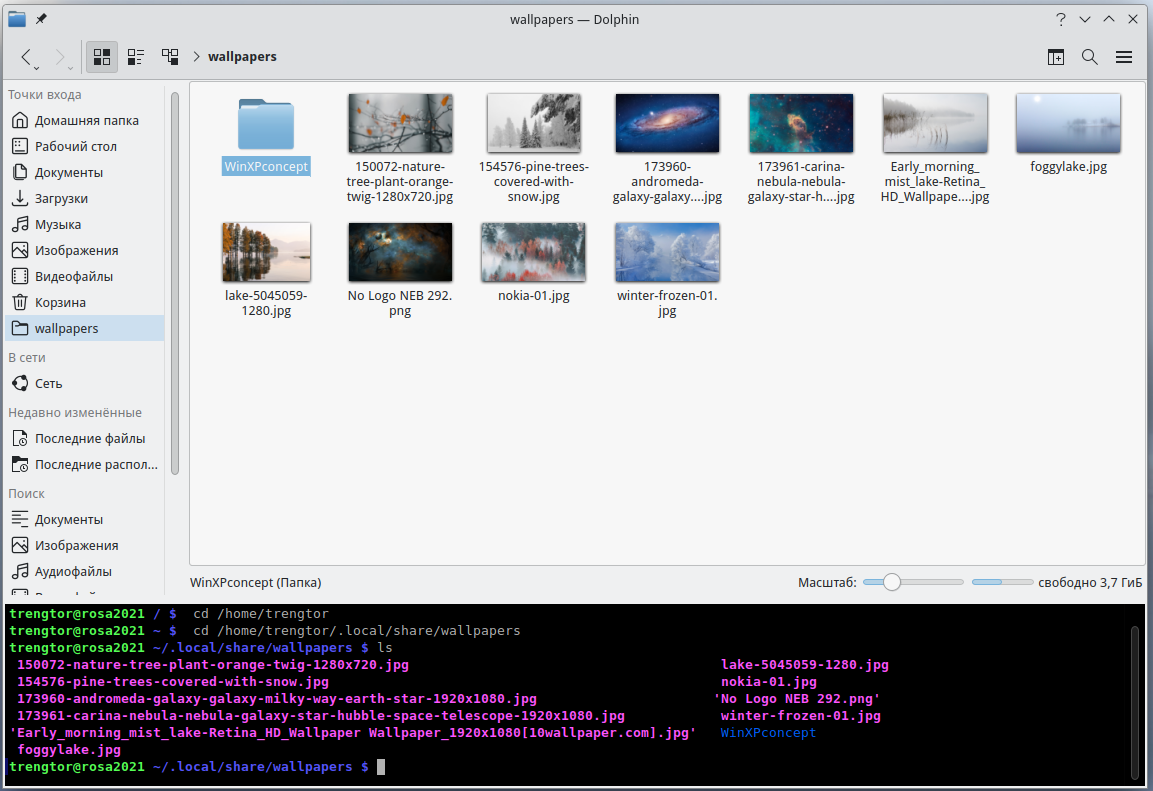1153x791 pixels.
Task: Switch to Icons view mode
Action: 101,57
